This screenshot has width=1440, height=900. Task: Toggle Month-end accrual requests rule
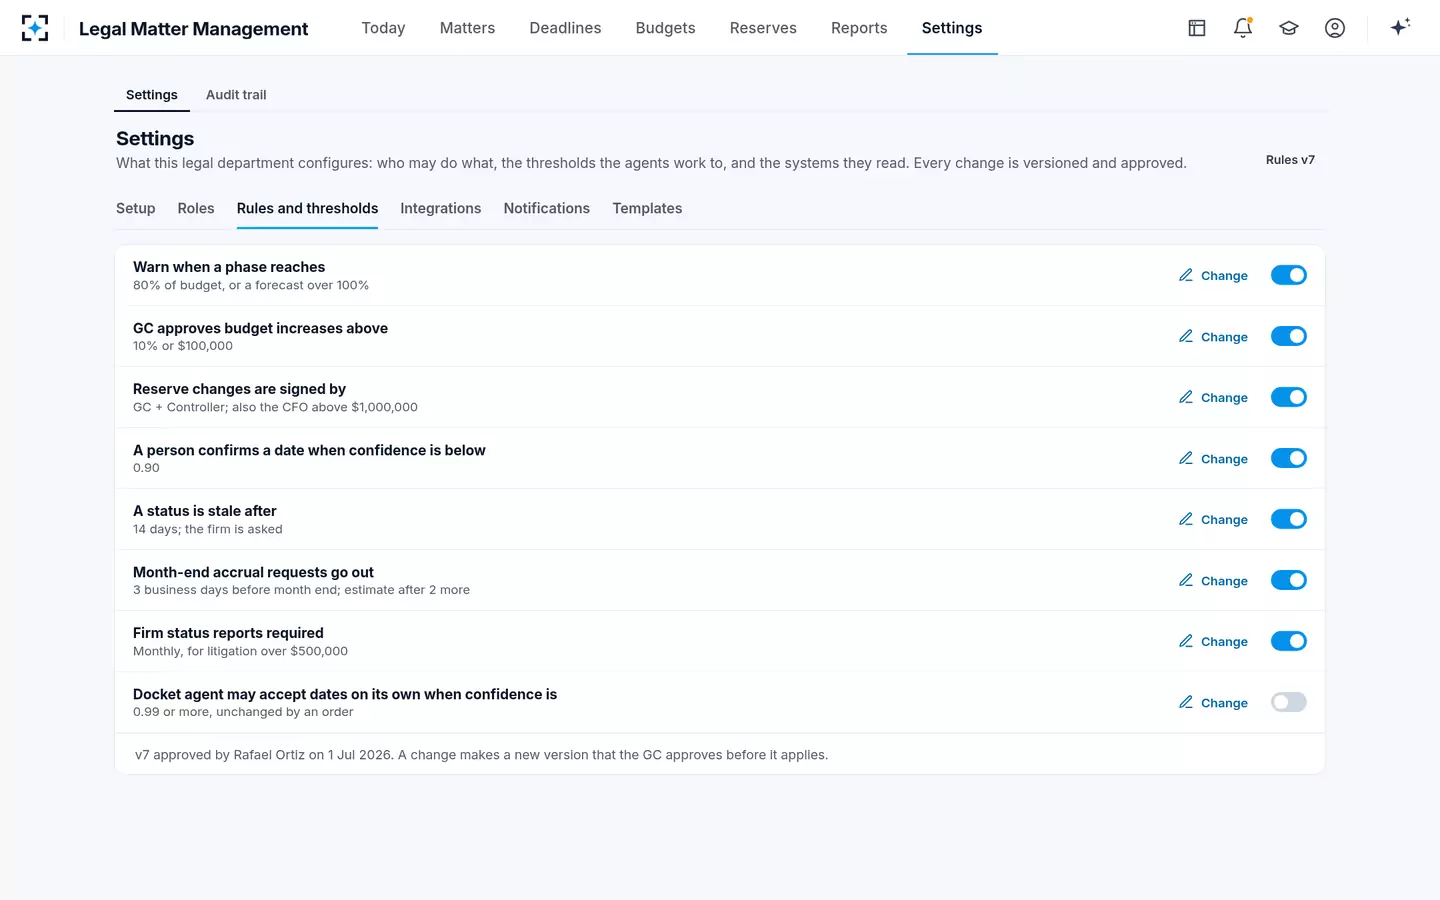[1289, 580]
